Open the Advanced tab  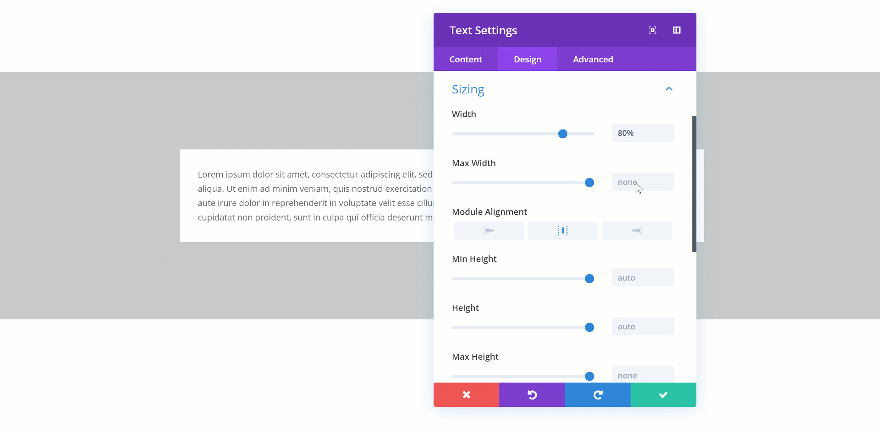(x=593, y=59)
